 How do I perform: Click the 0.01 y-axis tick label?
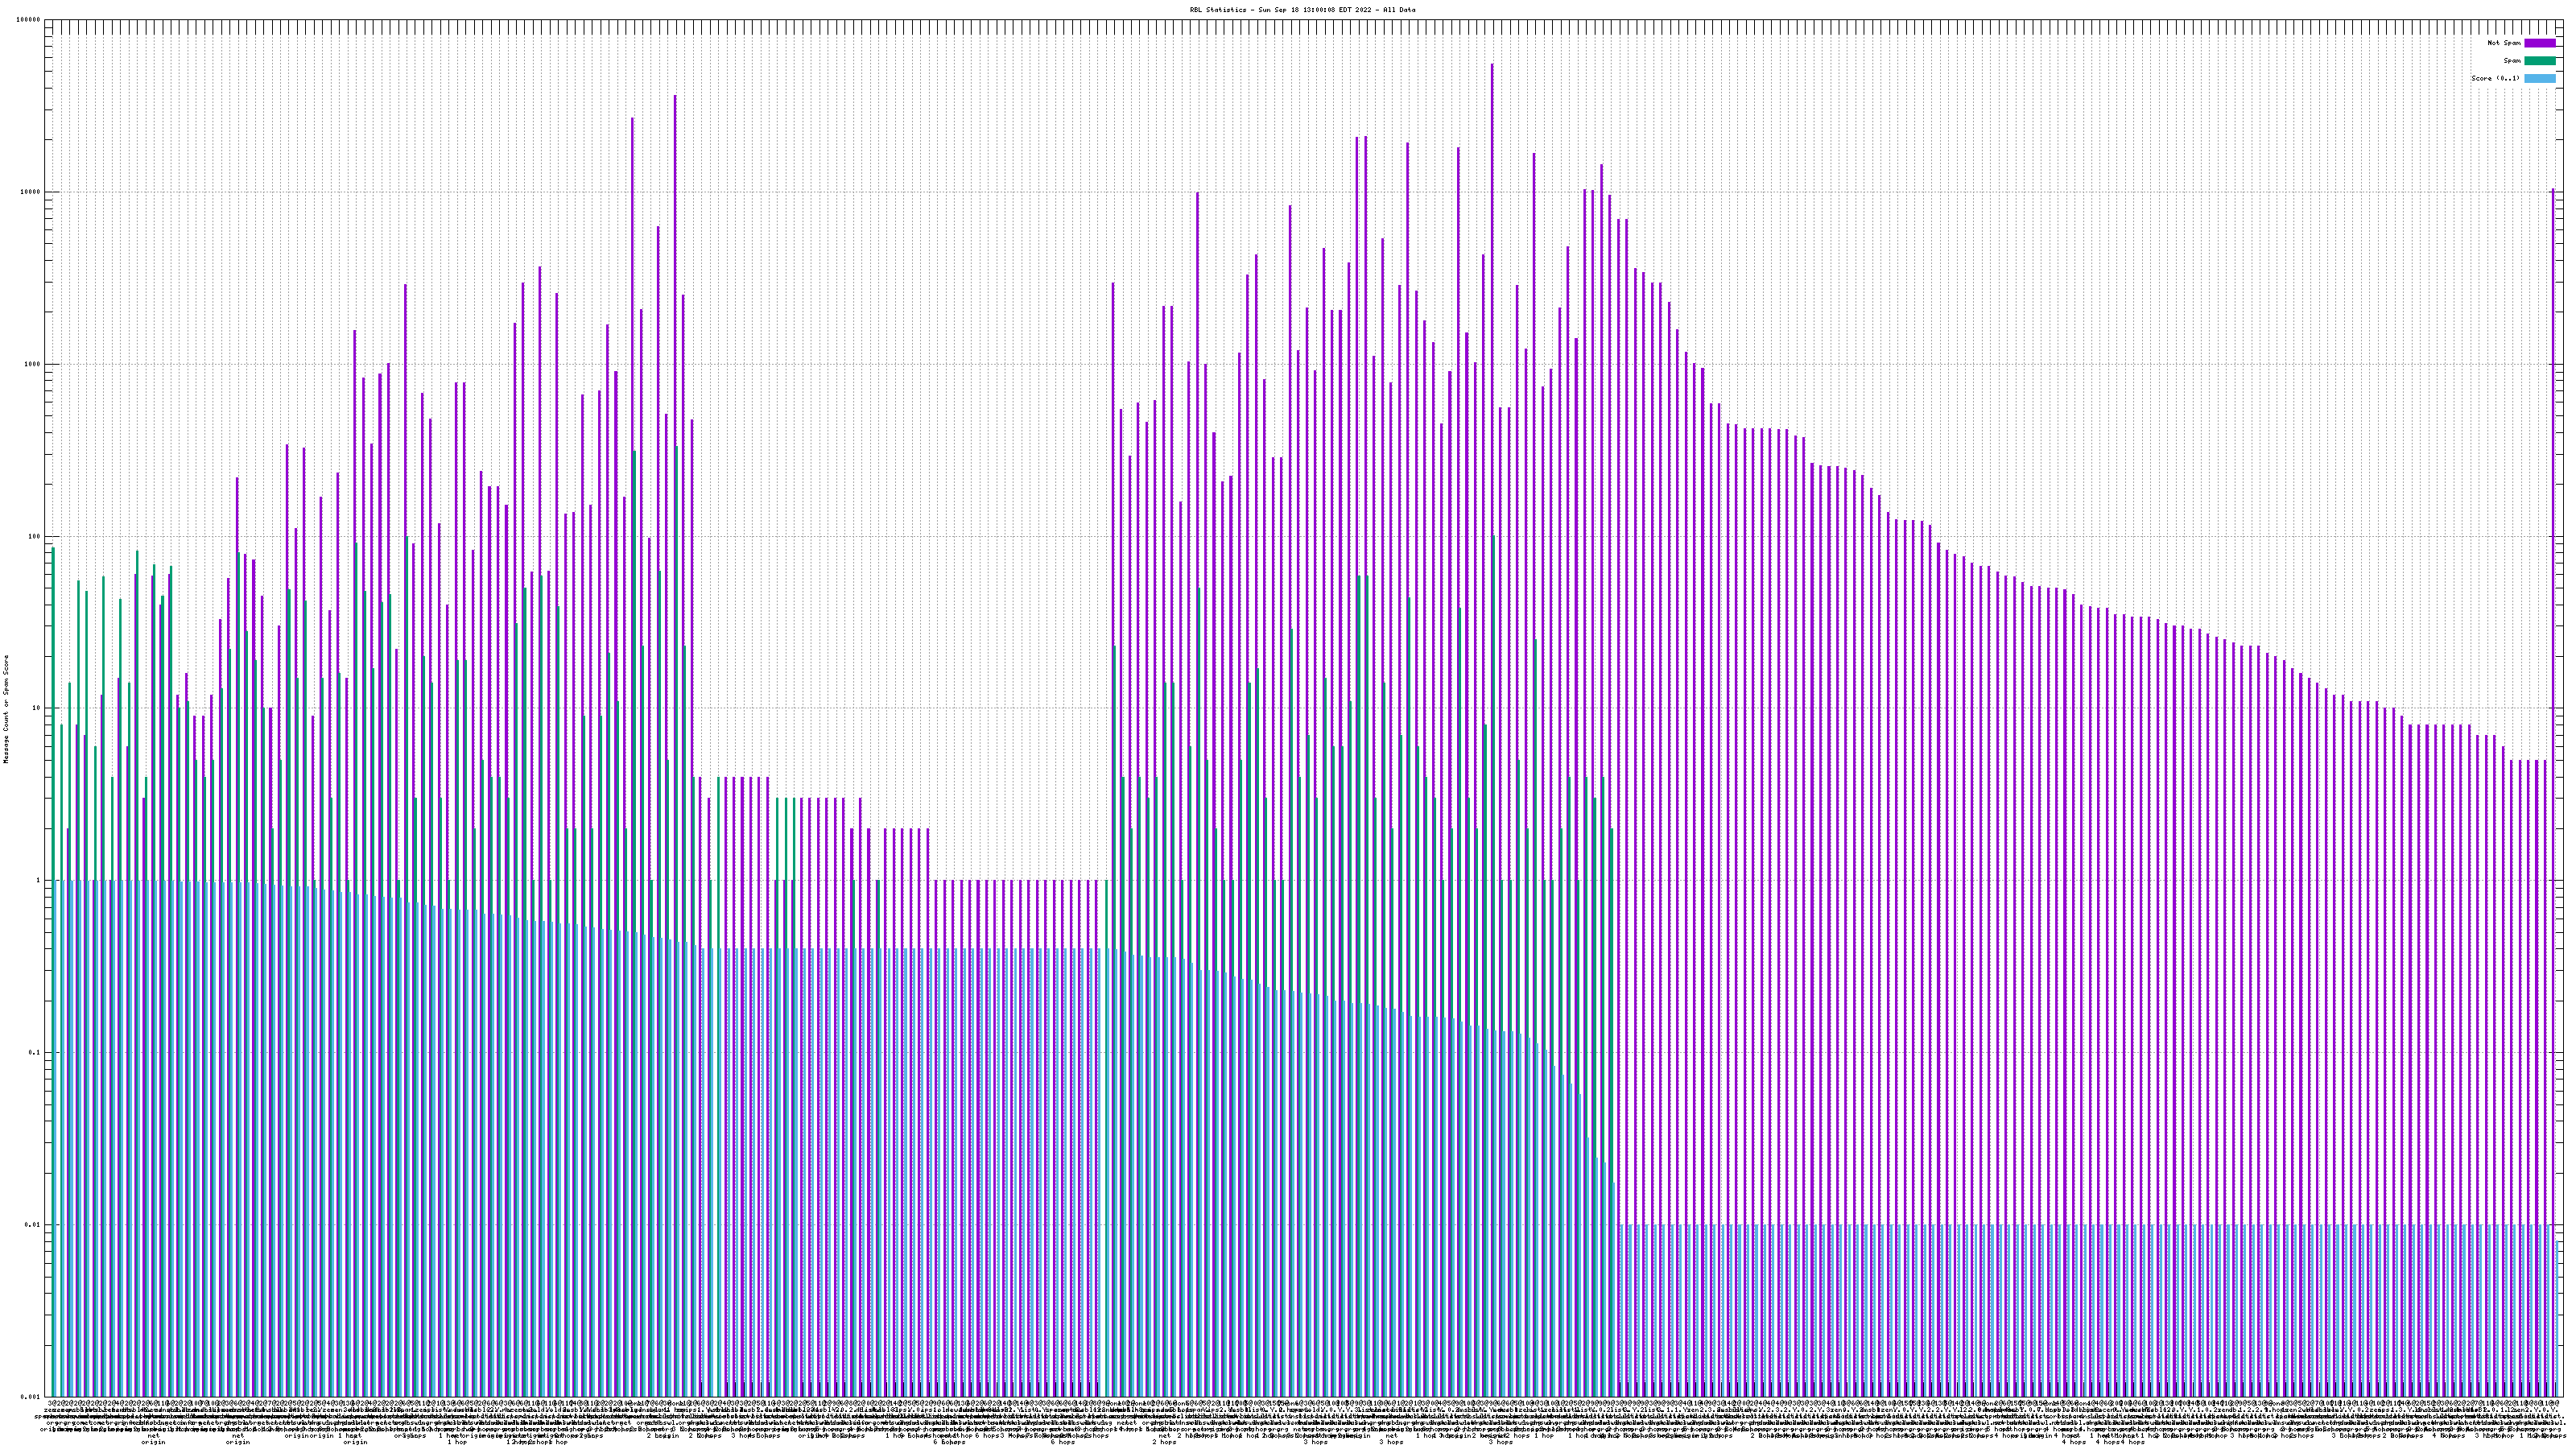[x=33, y=1224]
